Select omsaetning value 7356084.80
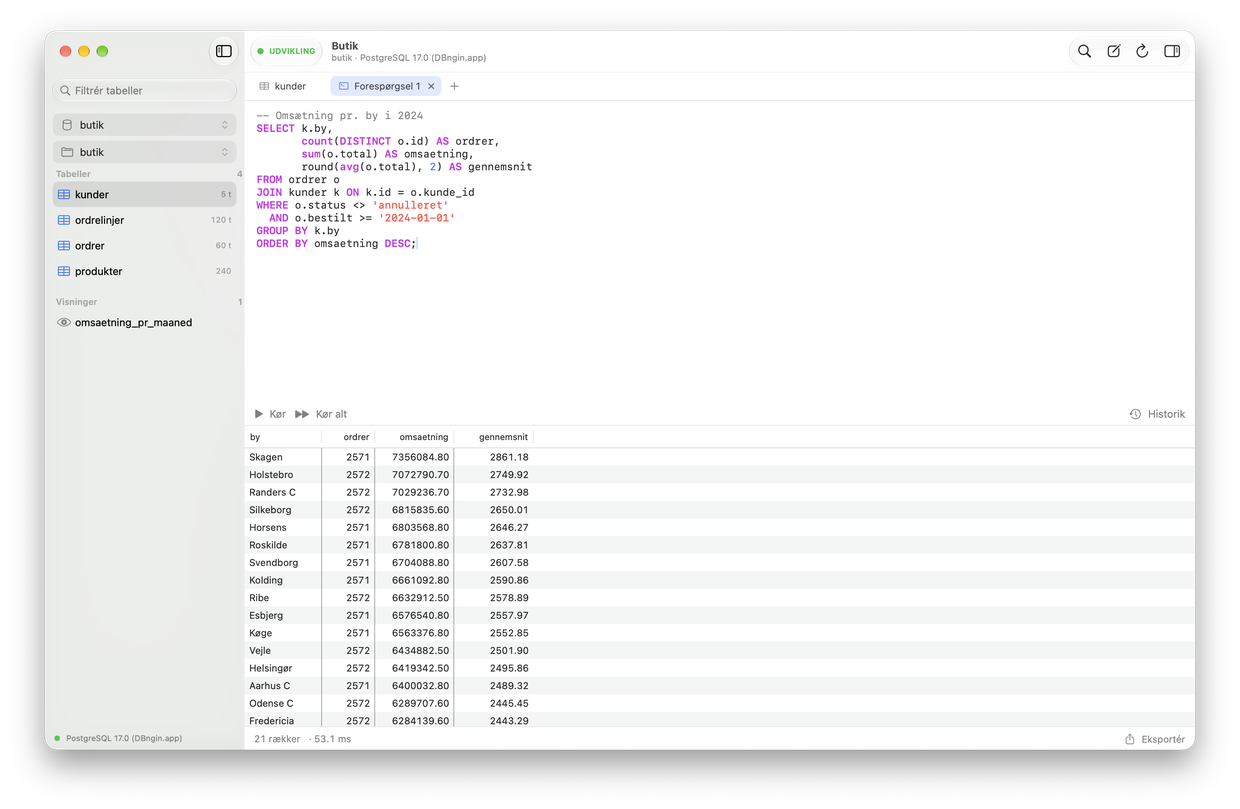Screen dimensions: 1240x809 [x=414, y=457]
